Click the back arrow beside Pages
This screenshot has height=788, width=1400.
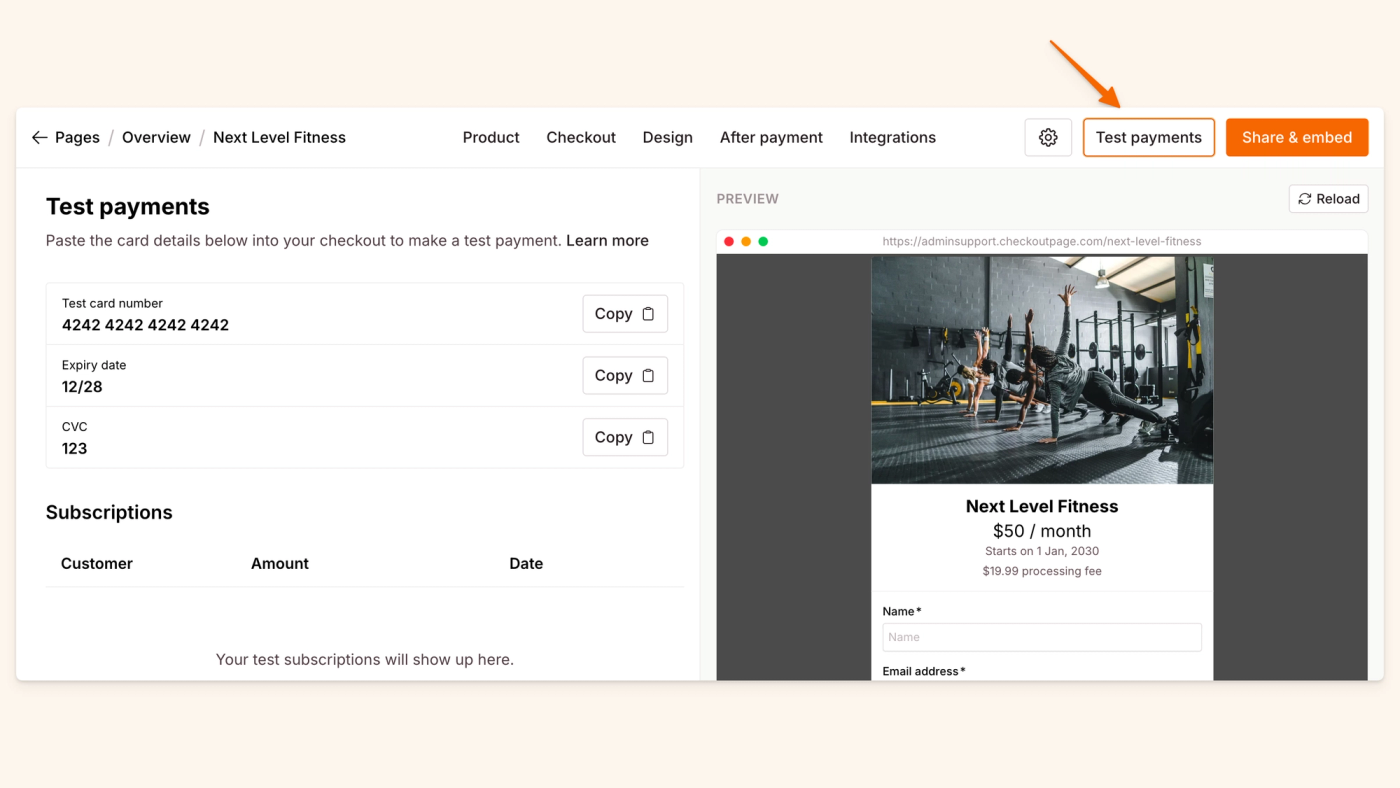tap(39, 138)
